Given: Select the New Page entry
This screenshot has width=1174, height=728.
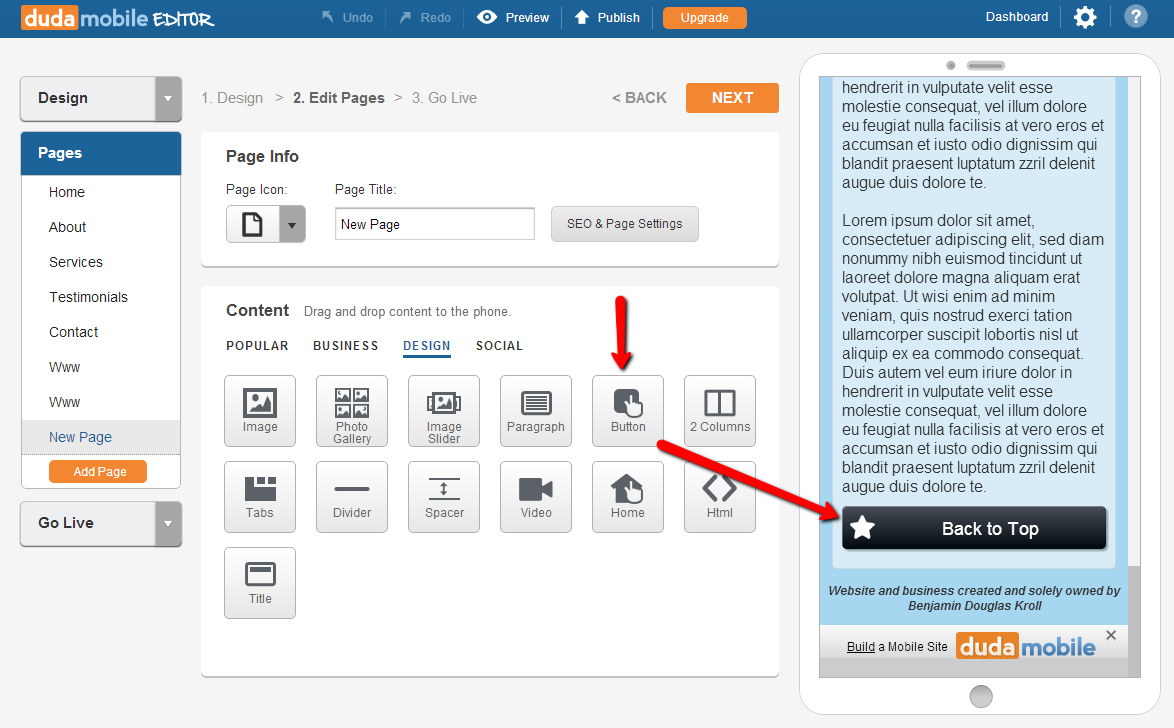Looking at the screenshot, I should pyautogui.click(x=101, y=437).
